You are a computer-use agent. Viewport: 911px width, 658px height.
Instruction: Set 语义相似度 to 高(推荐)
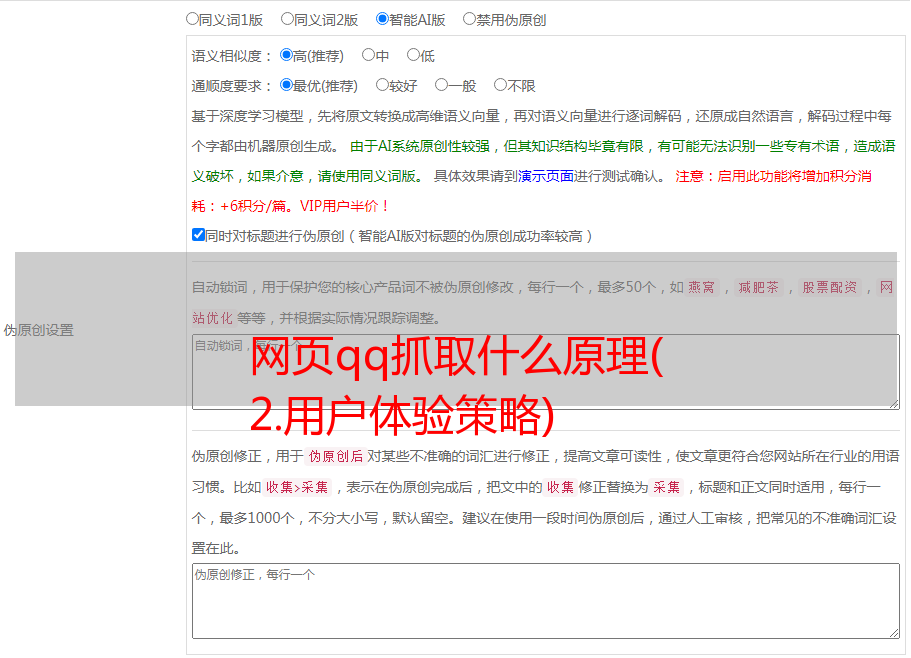click(x=286, y=55)
